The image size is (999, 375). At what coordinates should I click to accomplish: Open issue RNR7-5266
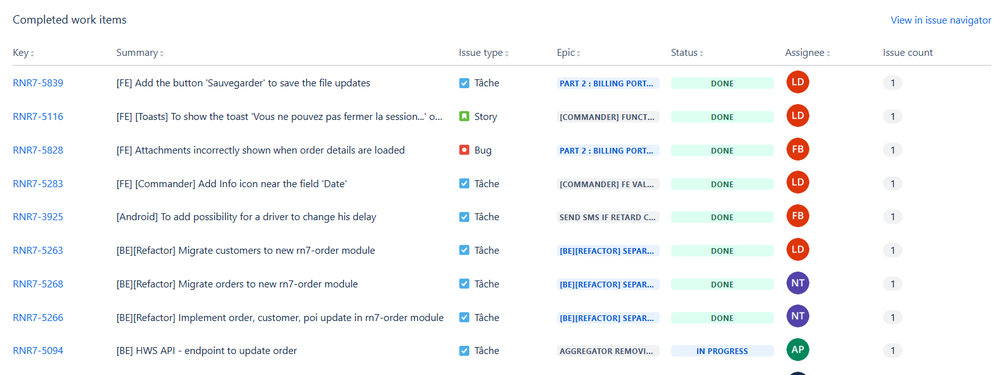pos(38,317)
